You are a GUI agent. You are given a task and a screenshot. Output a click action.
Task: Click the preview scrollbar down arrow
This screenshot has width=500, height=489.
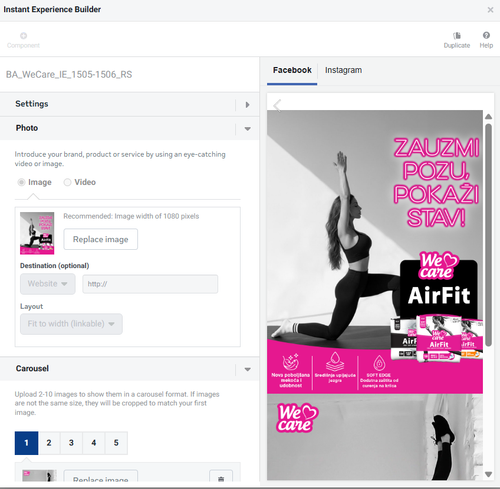(488, 474)
